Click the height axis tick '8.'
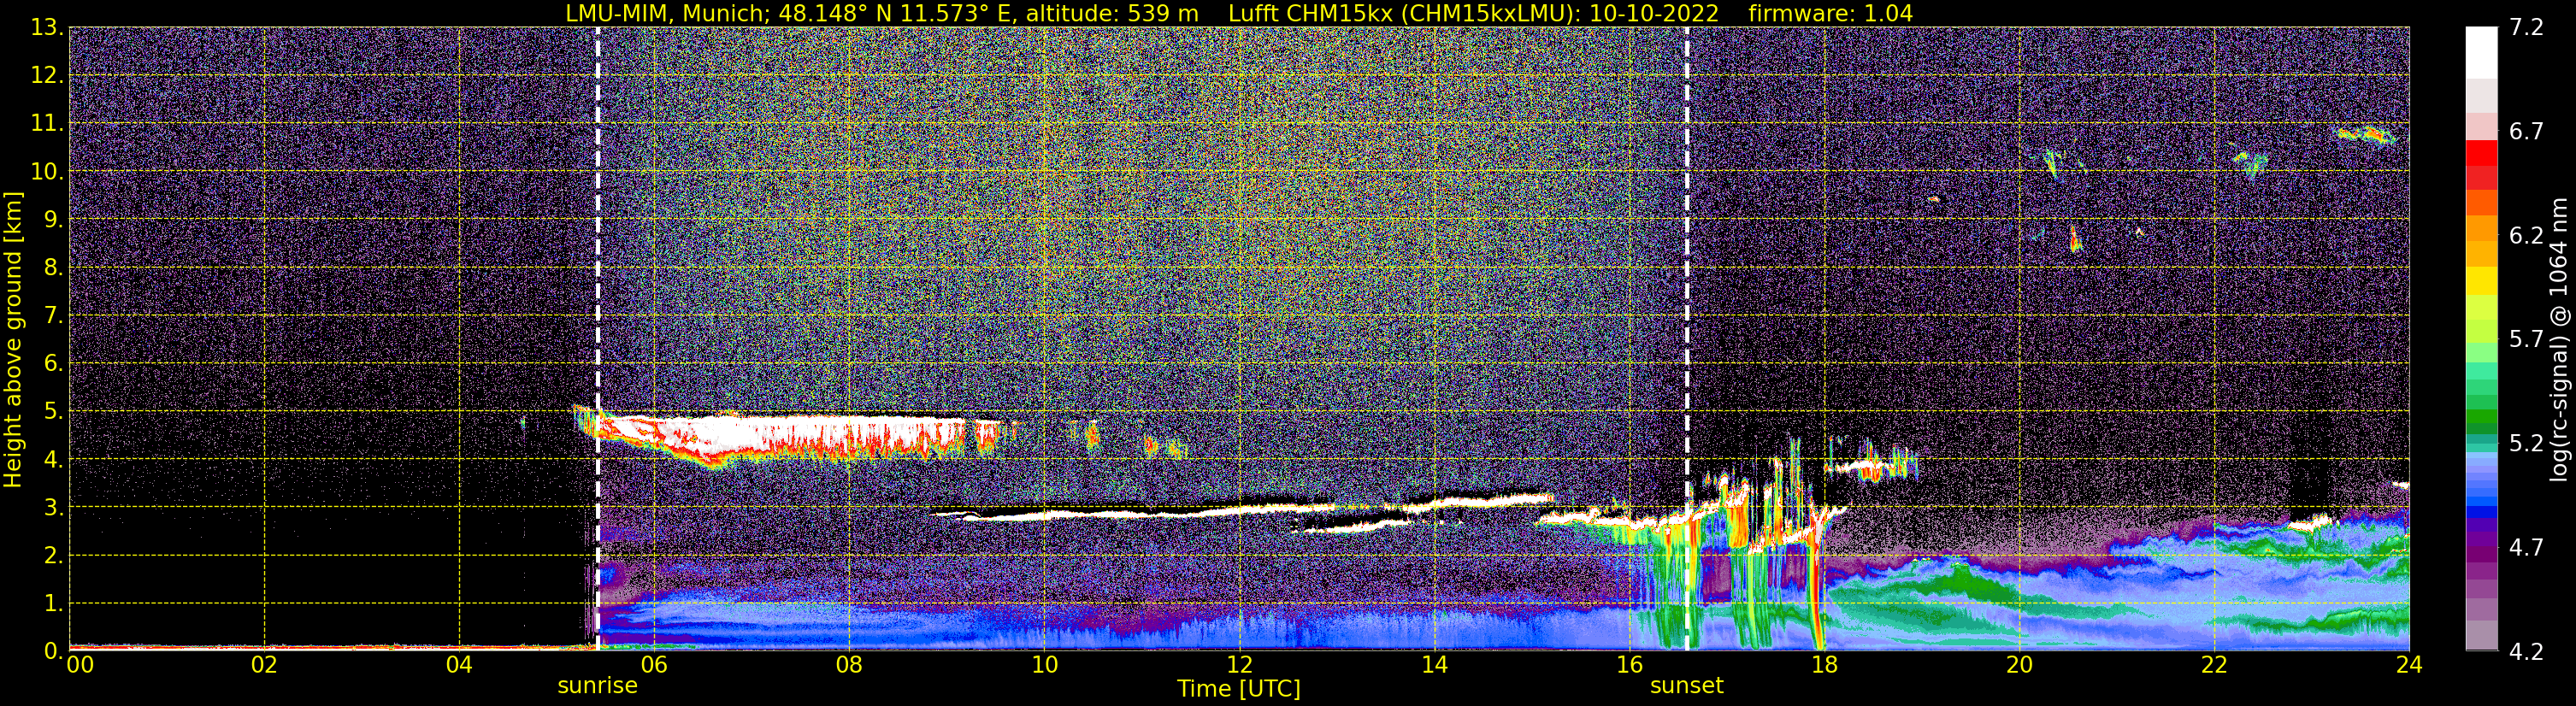The height and width of the screenshot is (706, 2576). coord(52,268)
